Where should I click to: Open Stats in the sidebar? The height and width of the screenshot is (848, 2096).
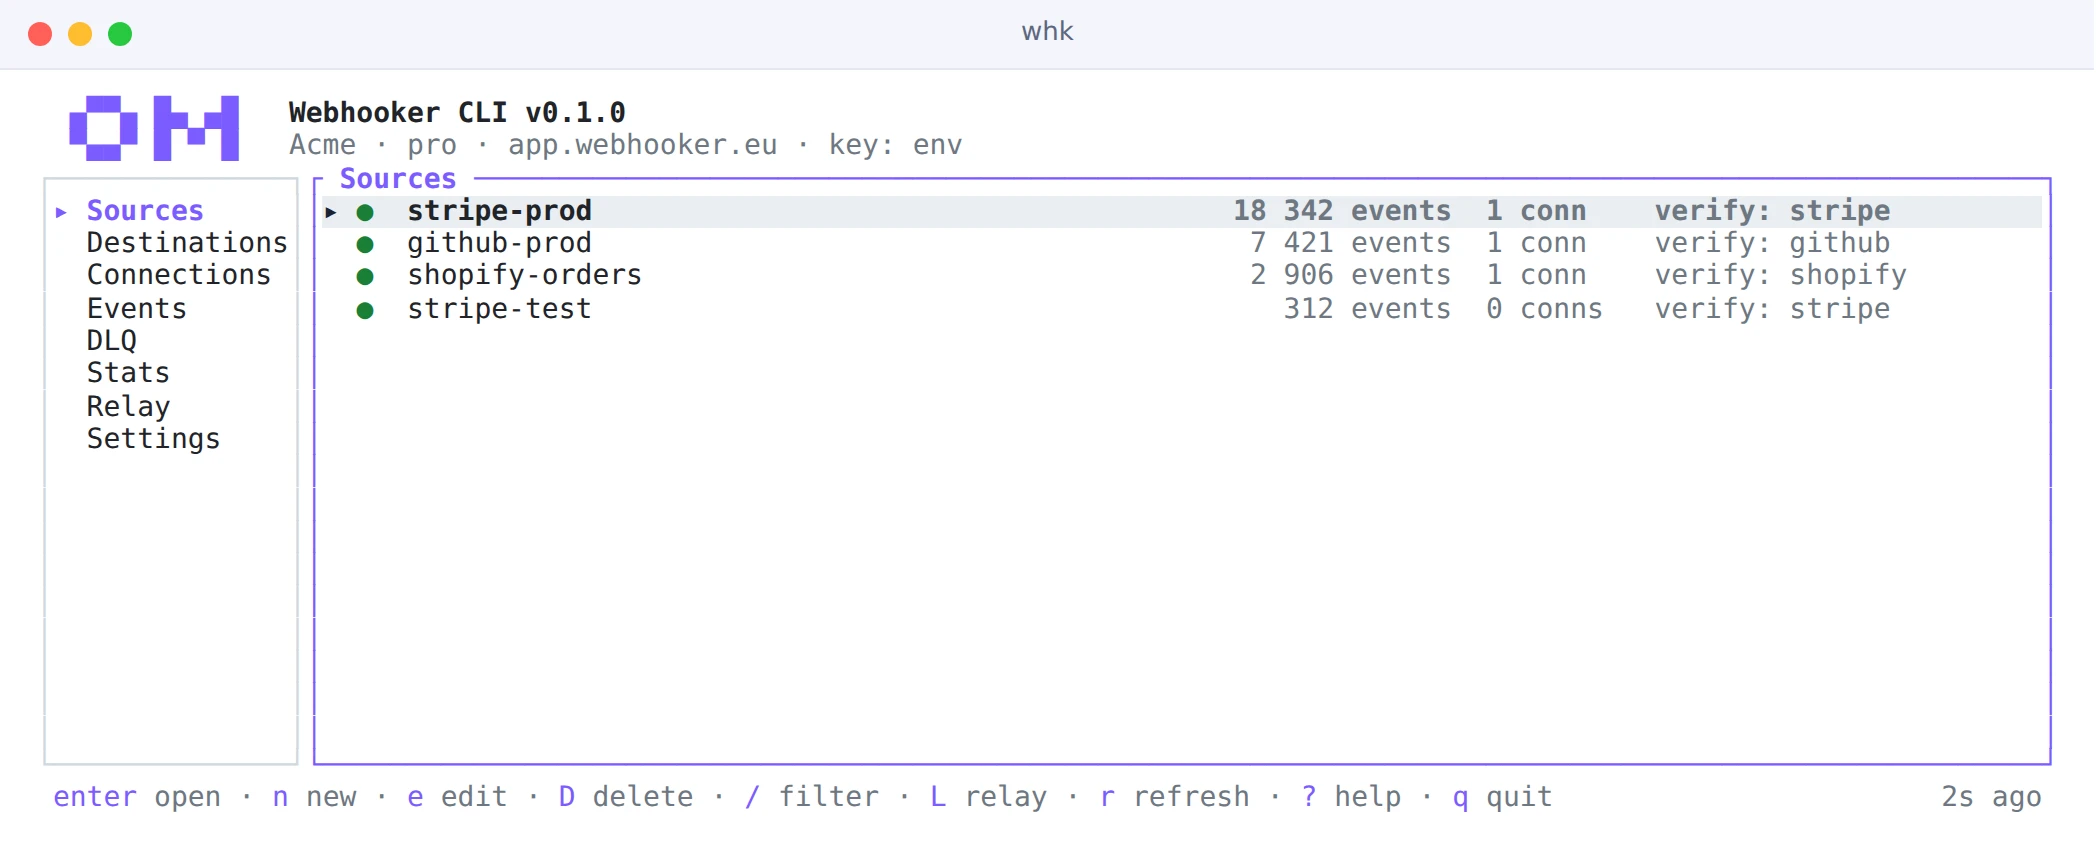coord(128,373)
